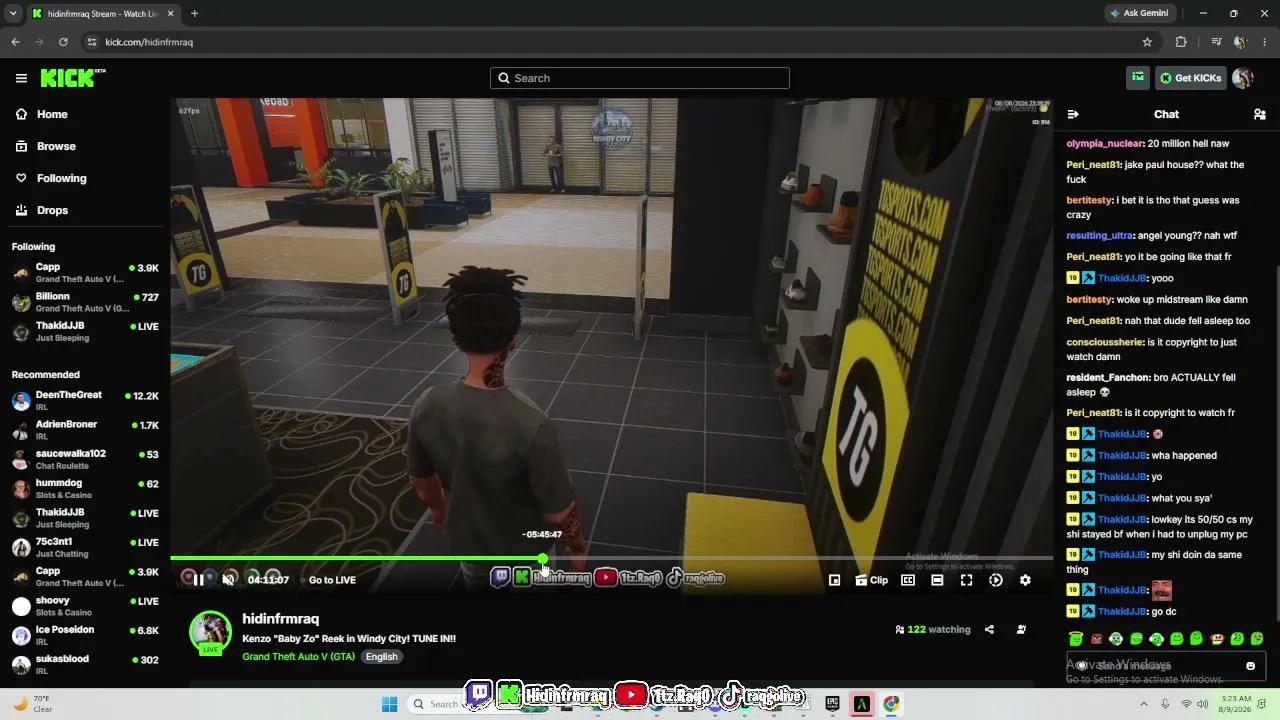The image size is (1280, 720).
Task: Open the playback speed control
Action: point(996,580)
